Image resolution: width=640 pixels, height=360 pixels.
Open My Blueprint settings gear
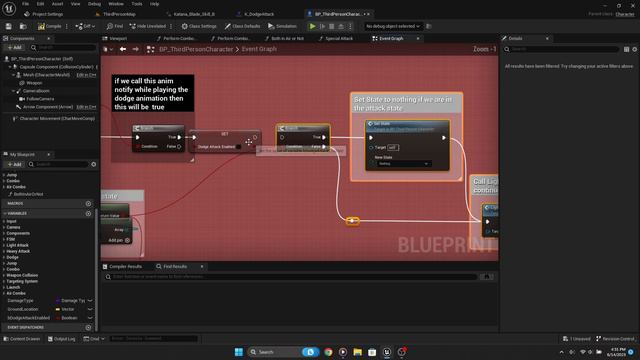93,164
